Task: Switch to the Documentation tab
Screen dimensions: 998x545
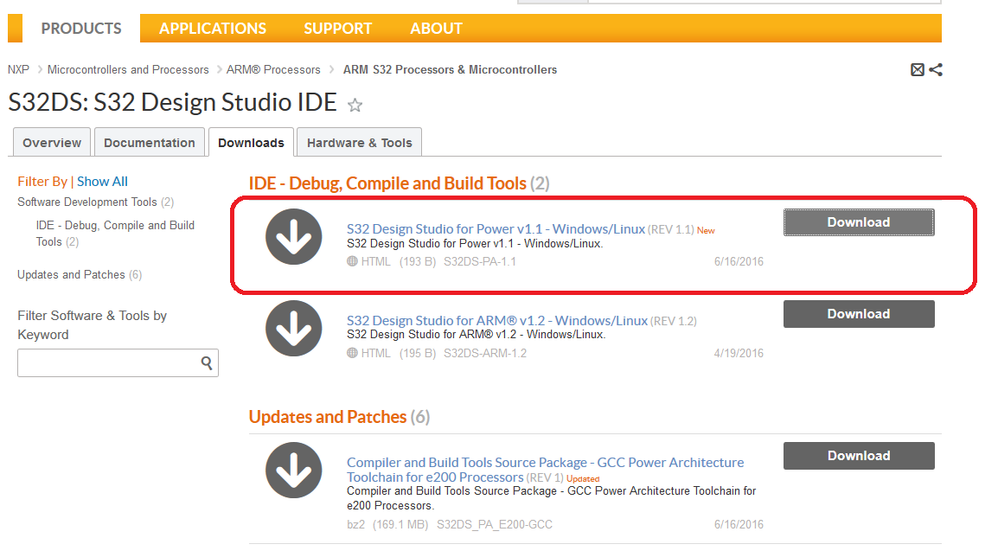Action: coord(149,143)
